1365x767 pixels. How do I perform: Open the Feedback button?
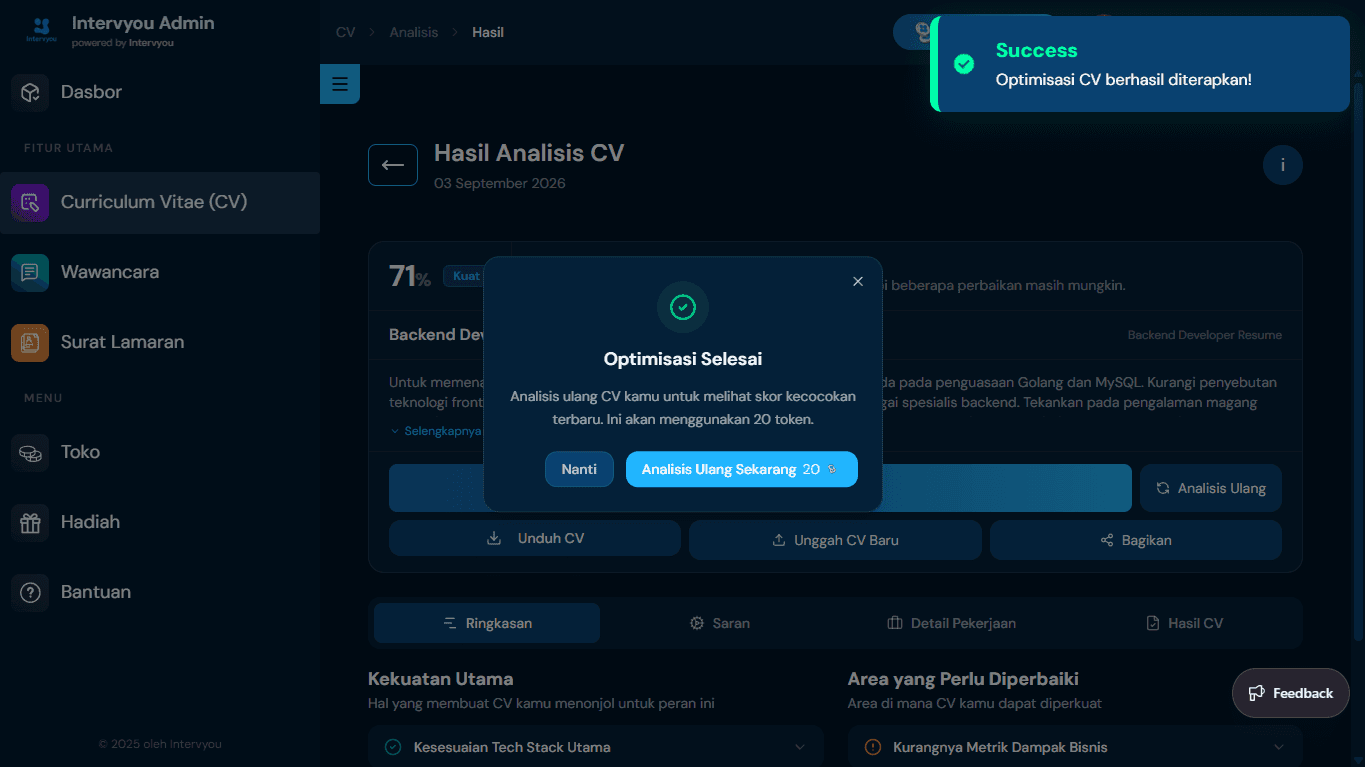[x=1291, y=693]
